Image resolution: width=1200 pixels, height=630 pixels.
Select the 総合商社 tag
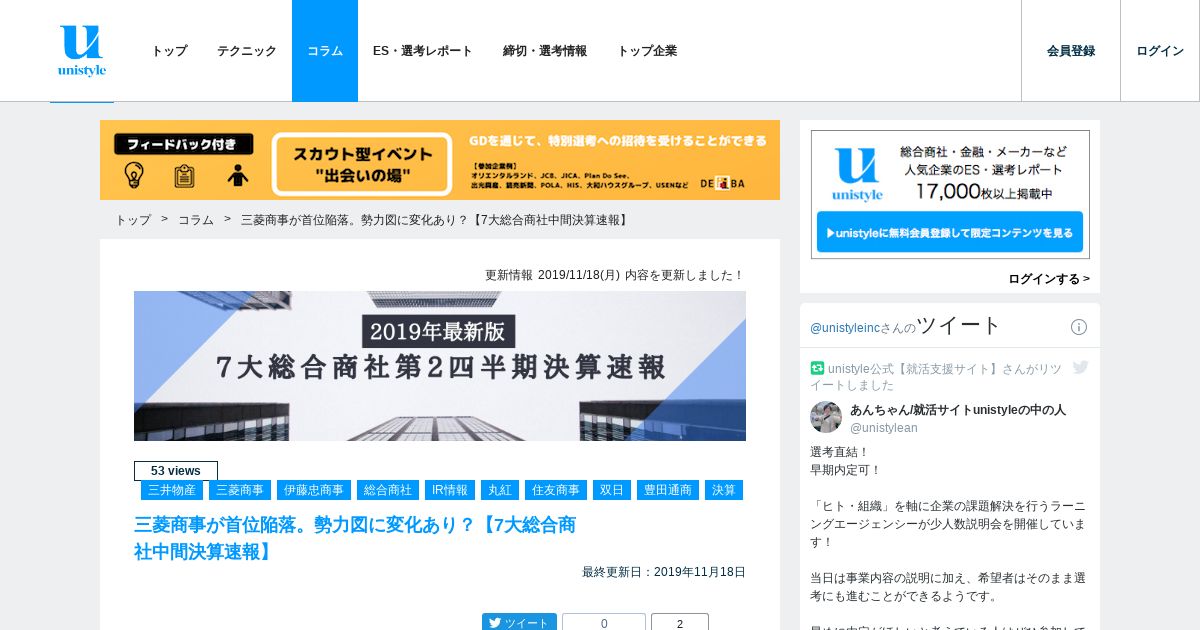(x=388, y=490)
